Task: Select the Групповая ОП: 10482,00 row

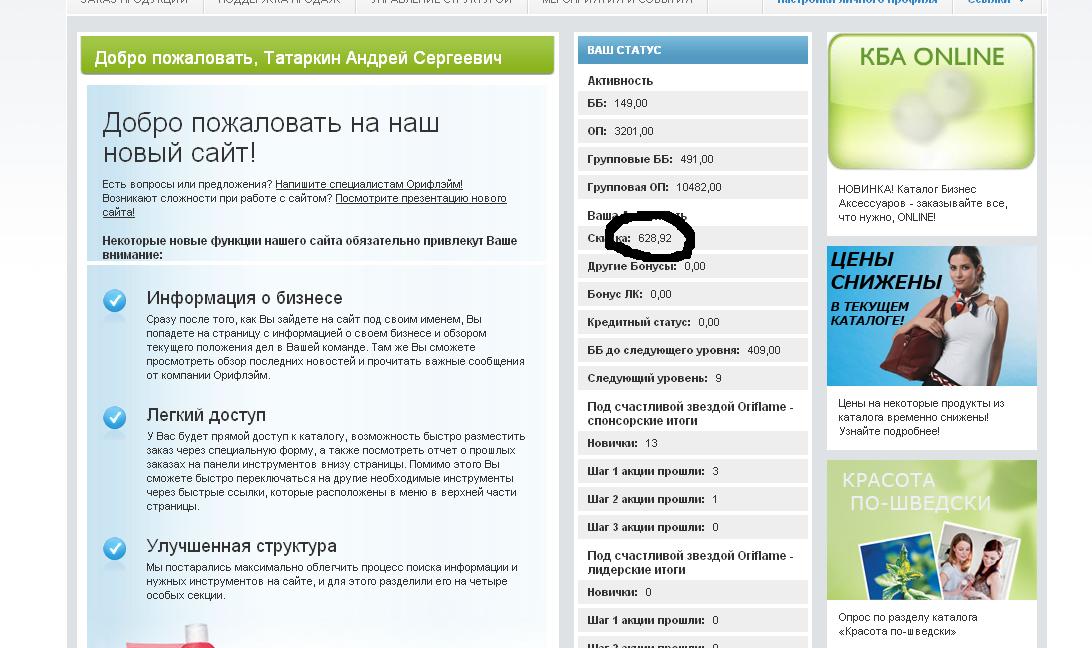Action: [693, 187]
